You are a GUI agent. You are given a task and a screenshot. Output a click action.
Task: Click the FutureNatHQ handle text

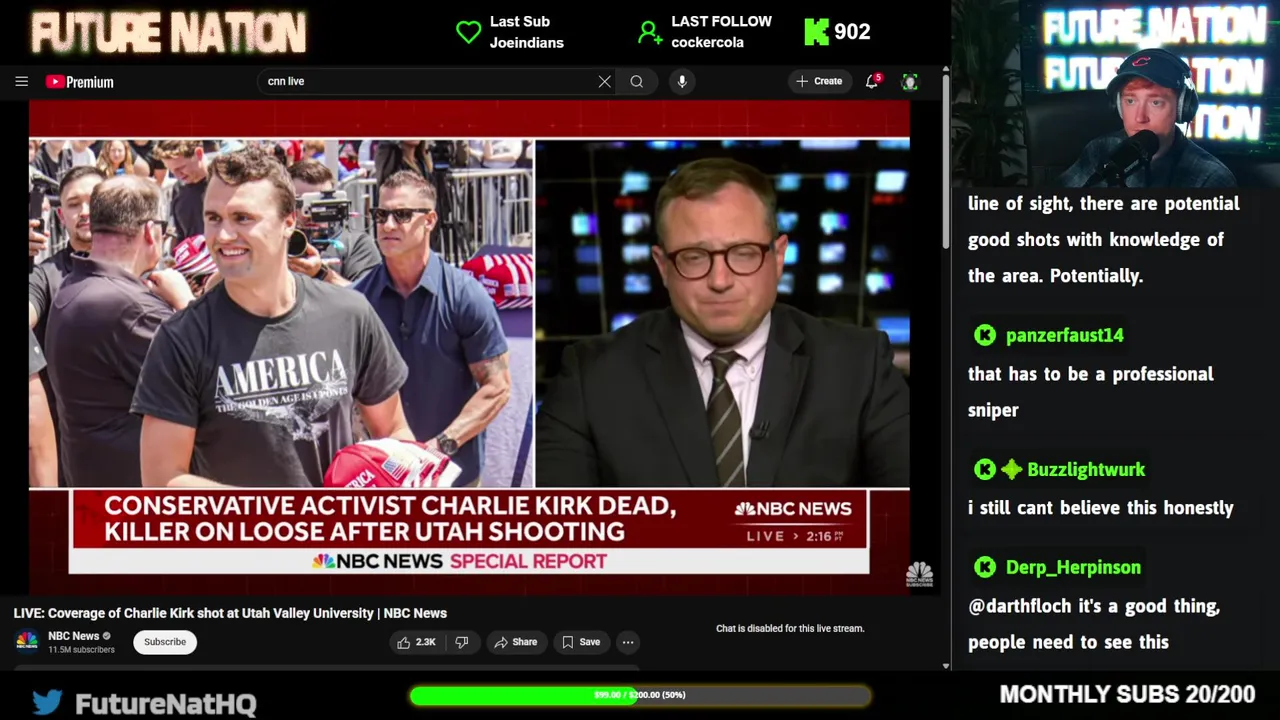(166, 704)
